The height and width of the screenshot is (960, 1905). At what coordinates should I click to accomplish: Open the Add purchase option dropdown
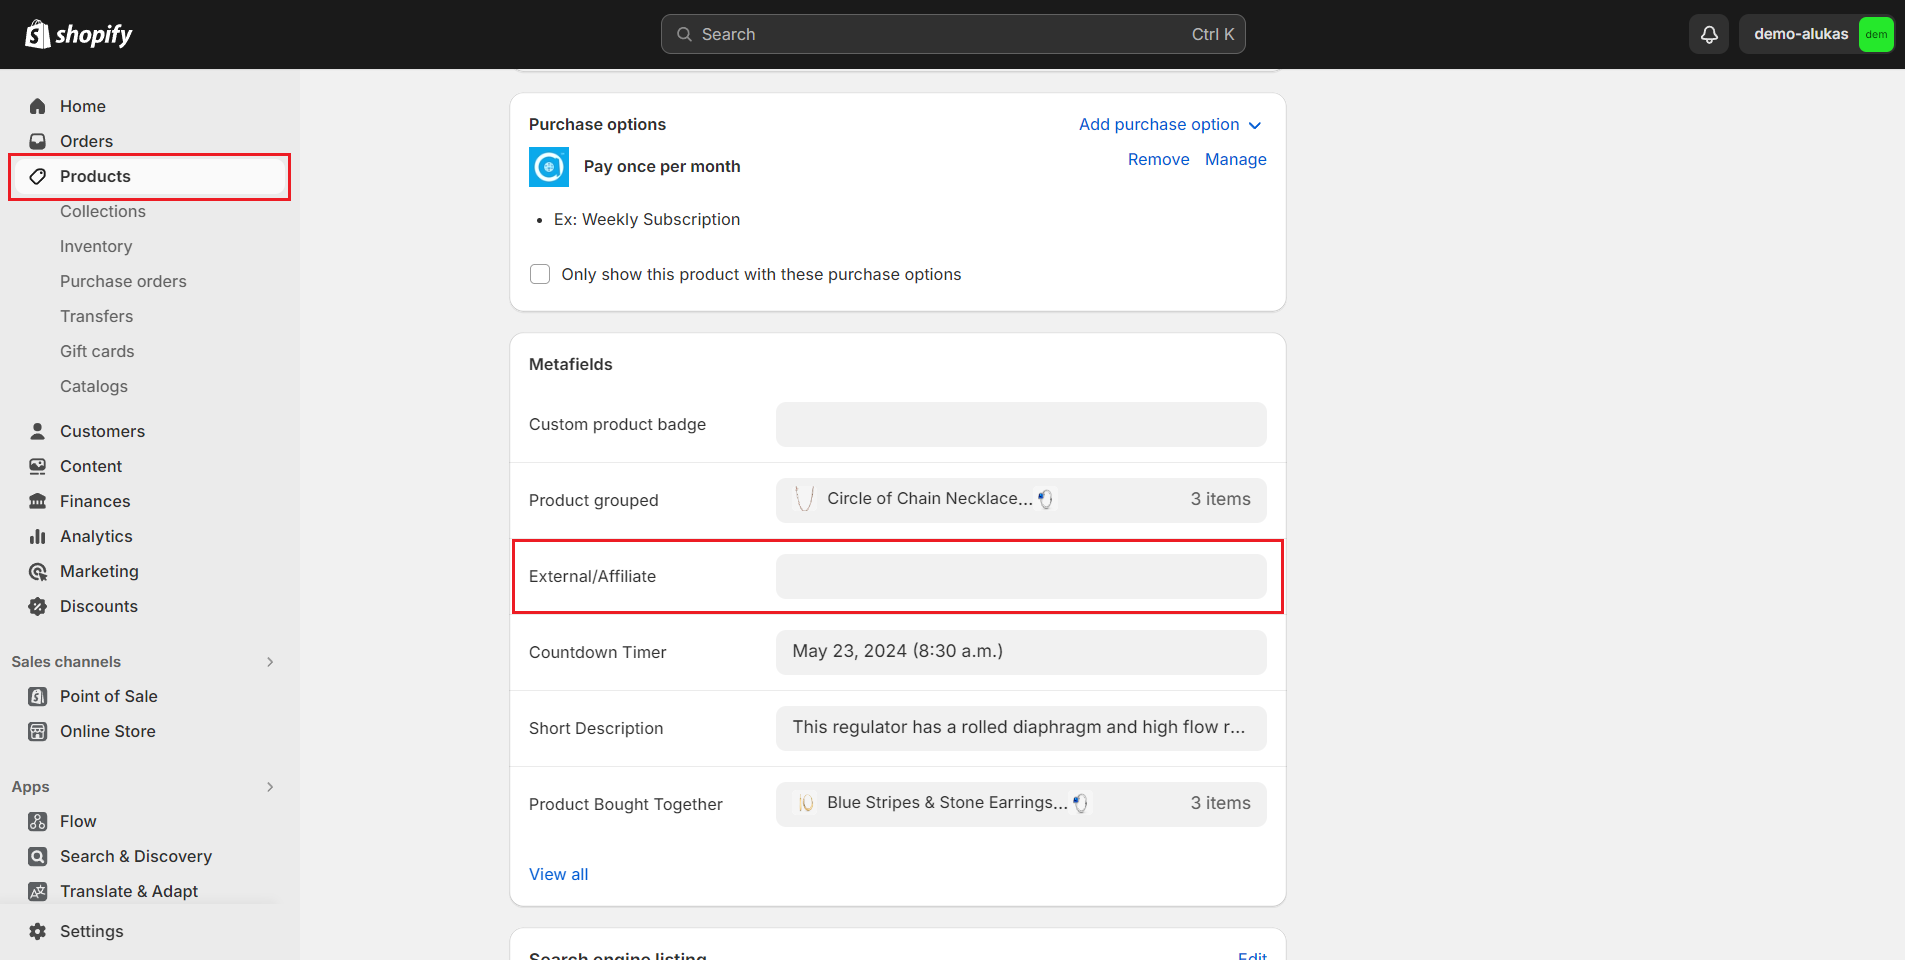click(x=1169, y=124)
